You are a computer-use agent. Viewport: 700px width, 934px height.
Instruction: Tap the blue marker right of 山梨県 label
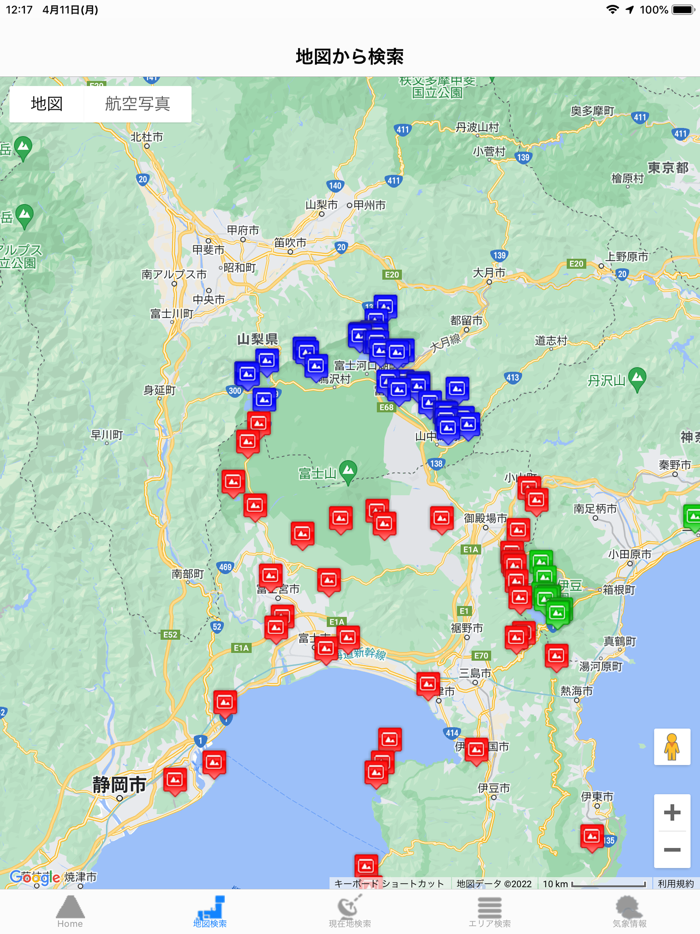click(267, 361)
